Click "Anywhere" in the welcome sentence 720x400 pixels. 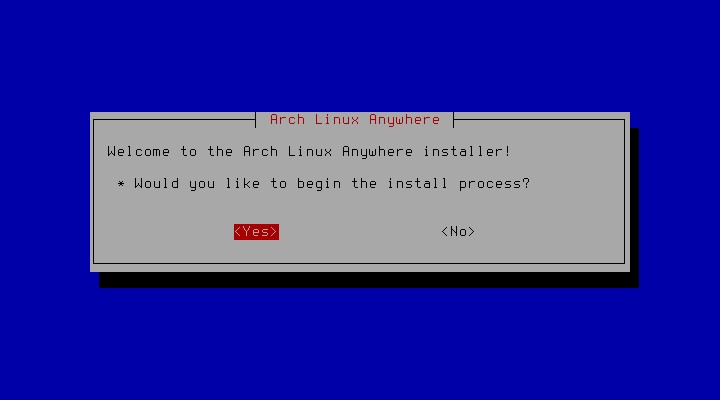click(377, 152)
